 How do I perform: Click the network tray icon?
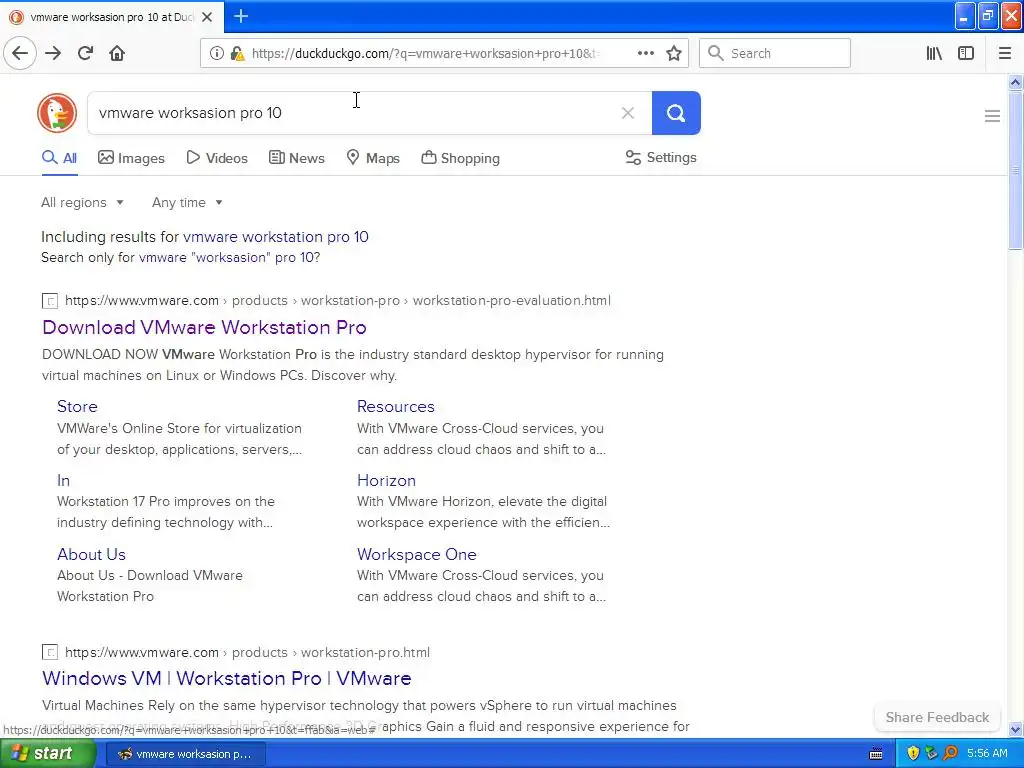pyautogui.click(x=931, y=753)
